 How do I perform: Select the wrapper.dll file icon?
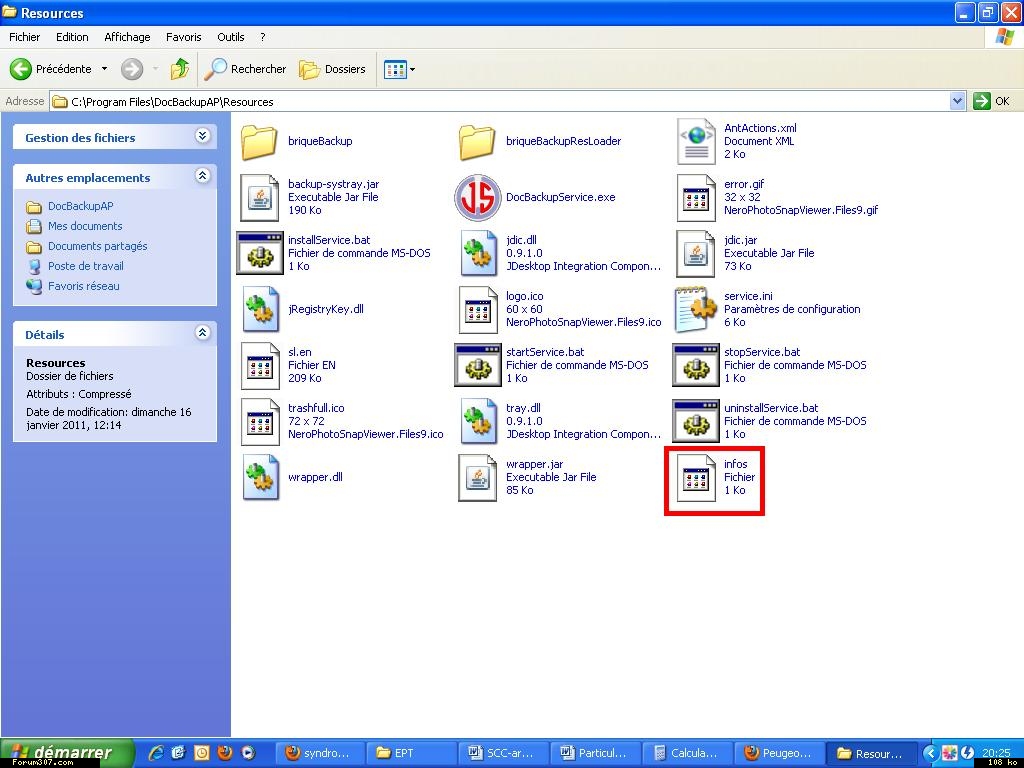261,477
